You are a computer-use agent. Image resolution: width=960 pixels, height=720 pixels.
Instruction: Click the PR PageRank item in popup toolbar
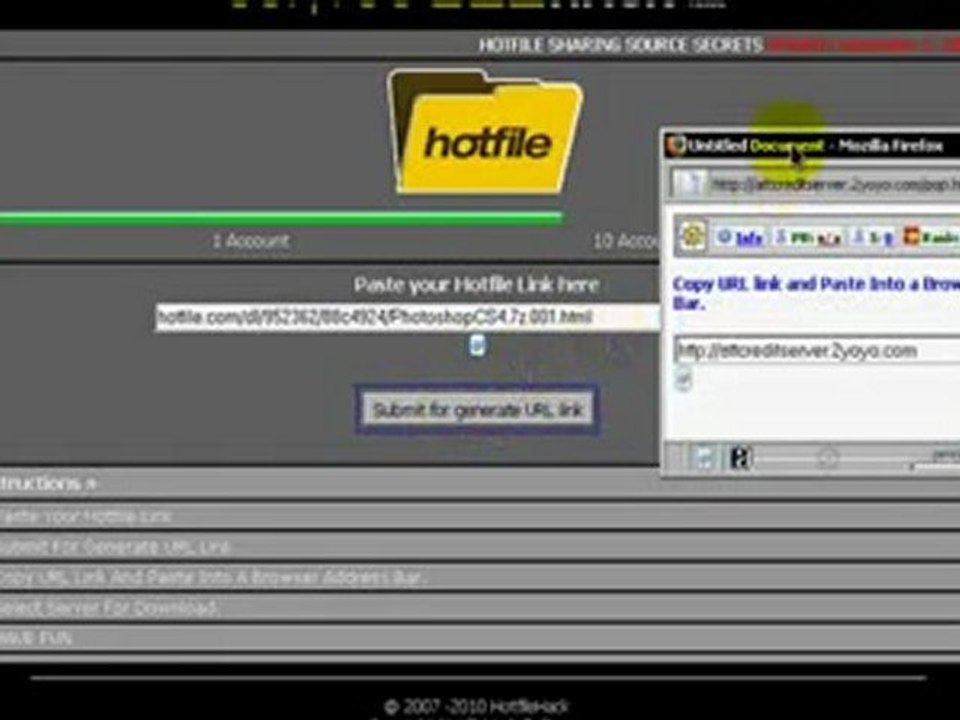(808, 238)
